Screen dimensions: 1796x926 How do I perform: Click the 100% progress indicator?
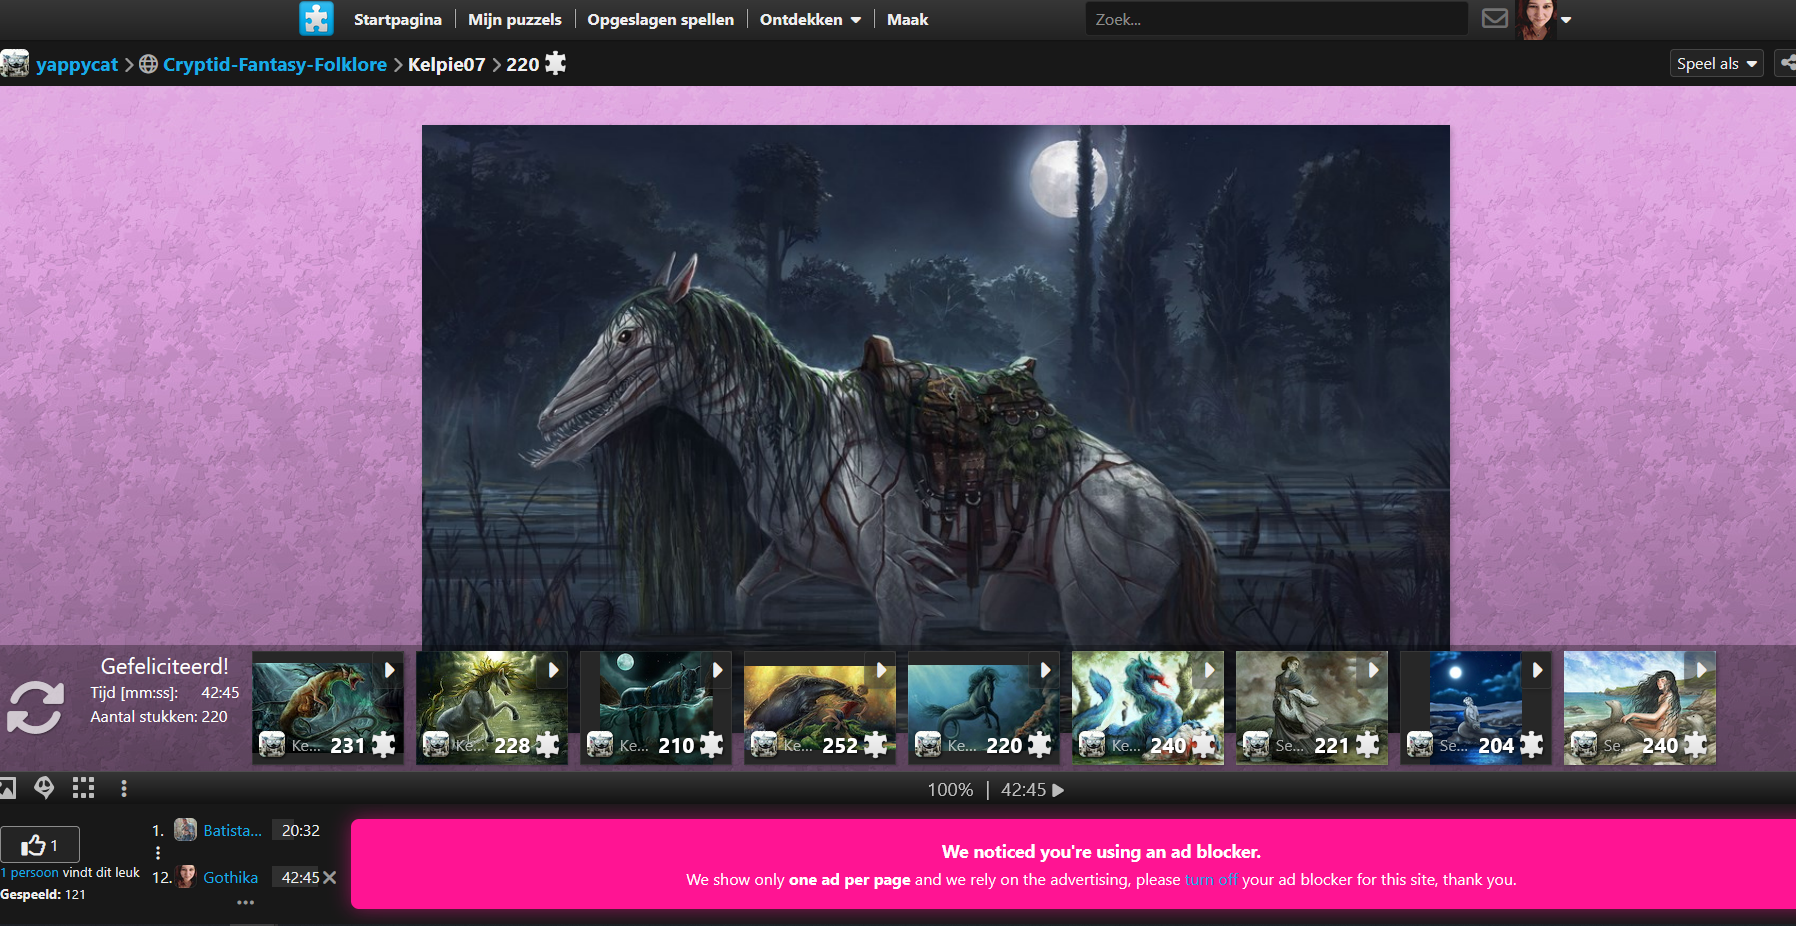click(950, 790)
